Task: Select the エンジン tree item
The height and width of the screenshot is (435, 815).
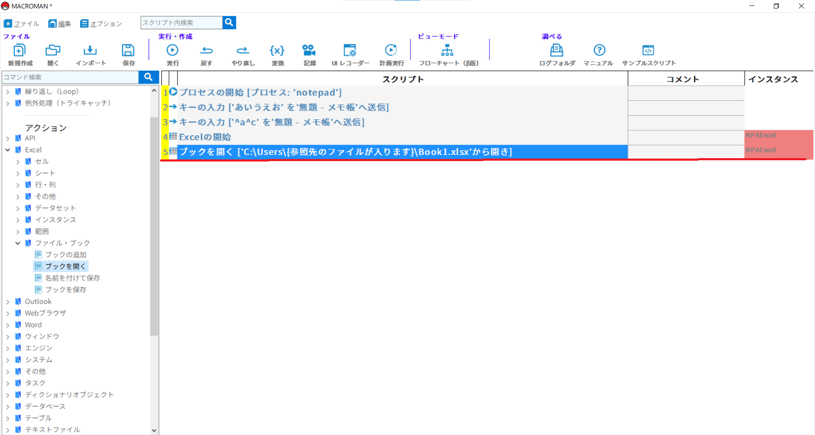Action: 38,348
